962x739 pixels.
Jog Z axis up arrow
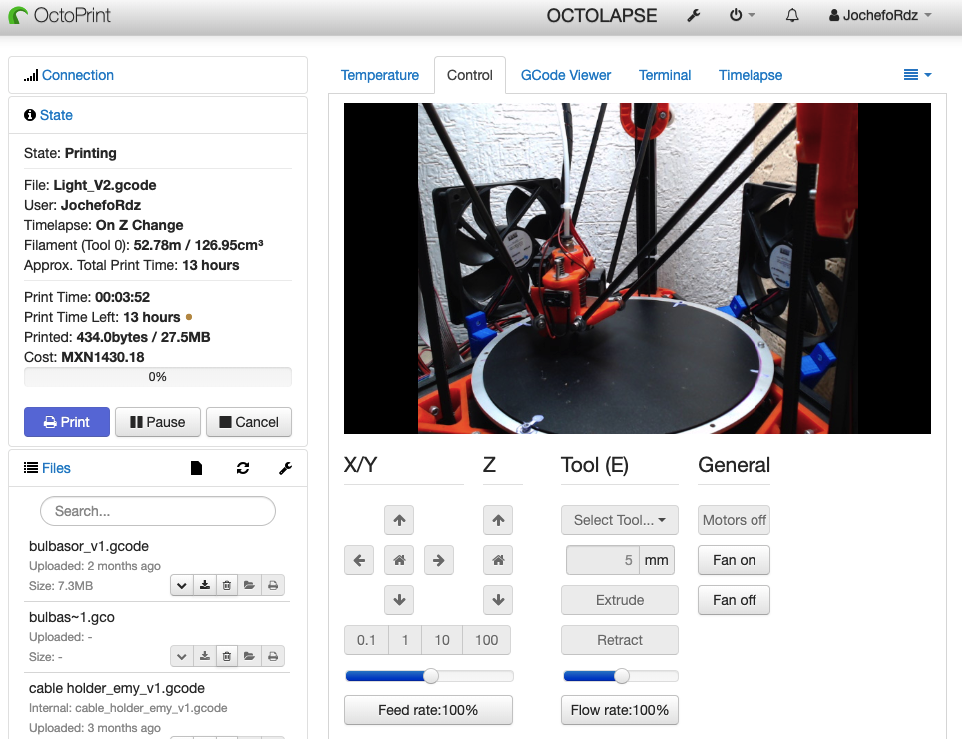pos(498,521)
